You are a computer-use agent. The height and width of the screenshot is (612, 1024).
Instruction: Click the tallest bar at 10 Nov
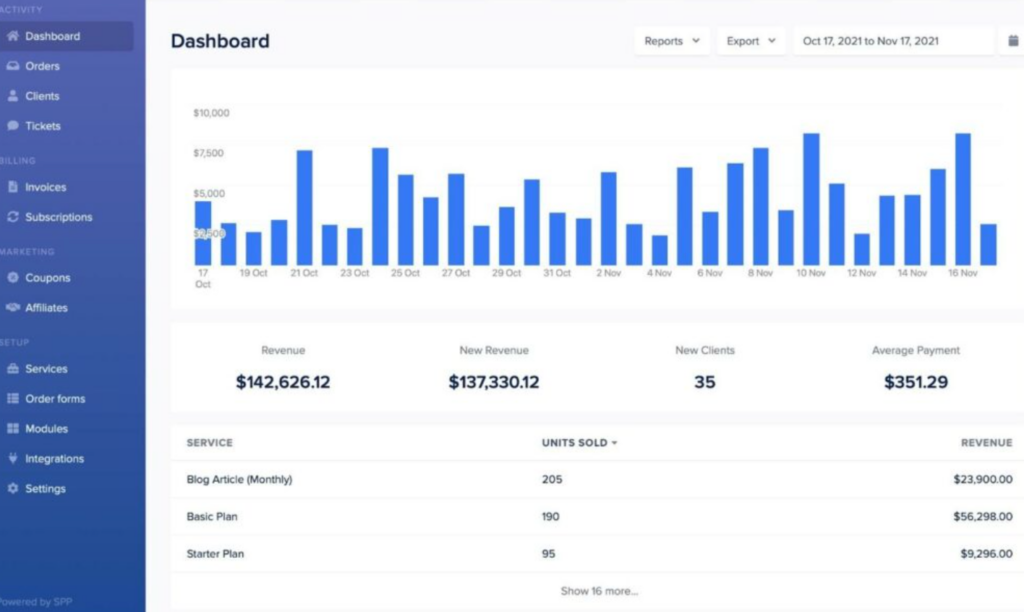[811, 199]
